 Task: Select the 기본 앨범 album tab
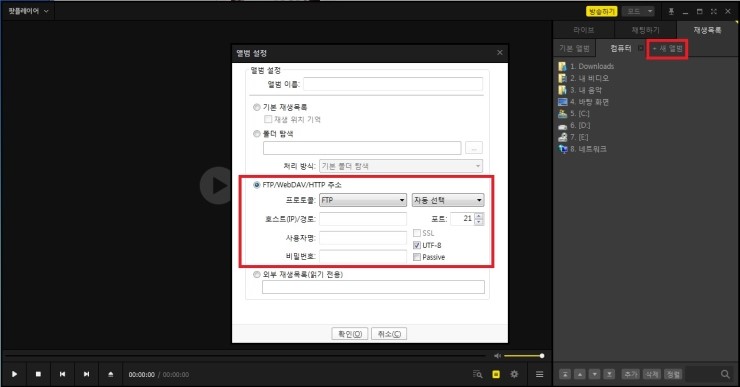point(574,48)
